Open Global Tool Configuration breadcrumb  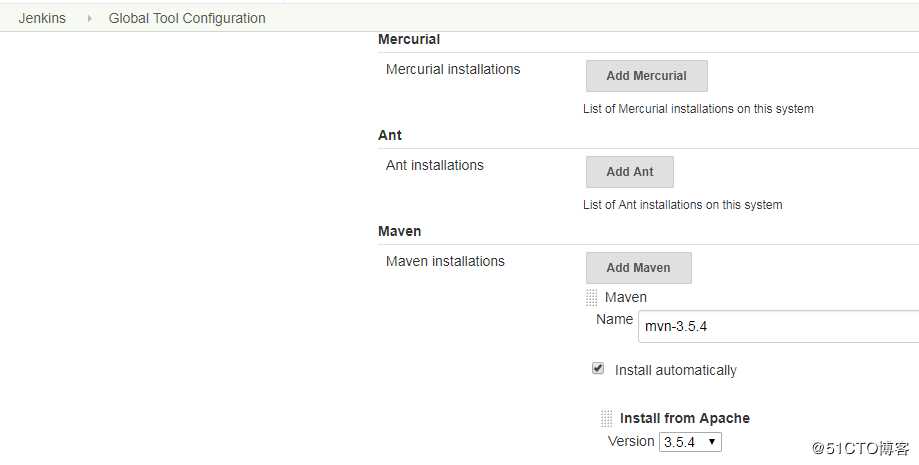coord(187,18)
